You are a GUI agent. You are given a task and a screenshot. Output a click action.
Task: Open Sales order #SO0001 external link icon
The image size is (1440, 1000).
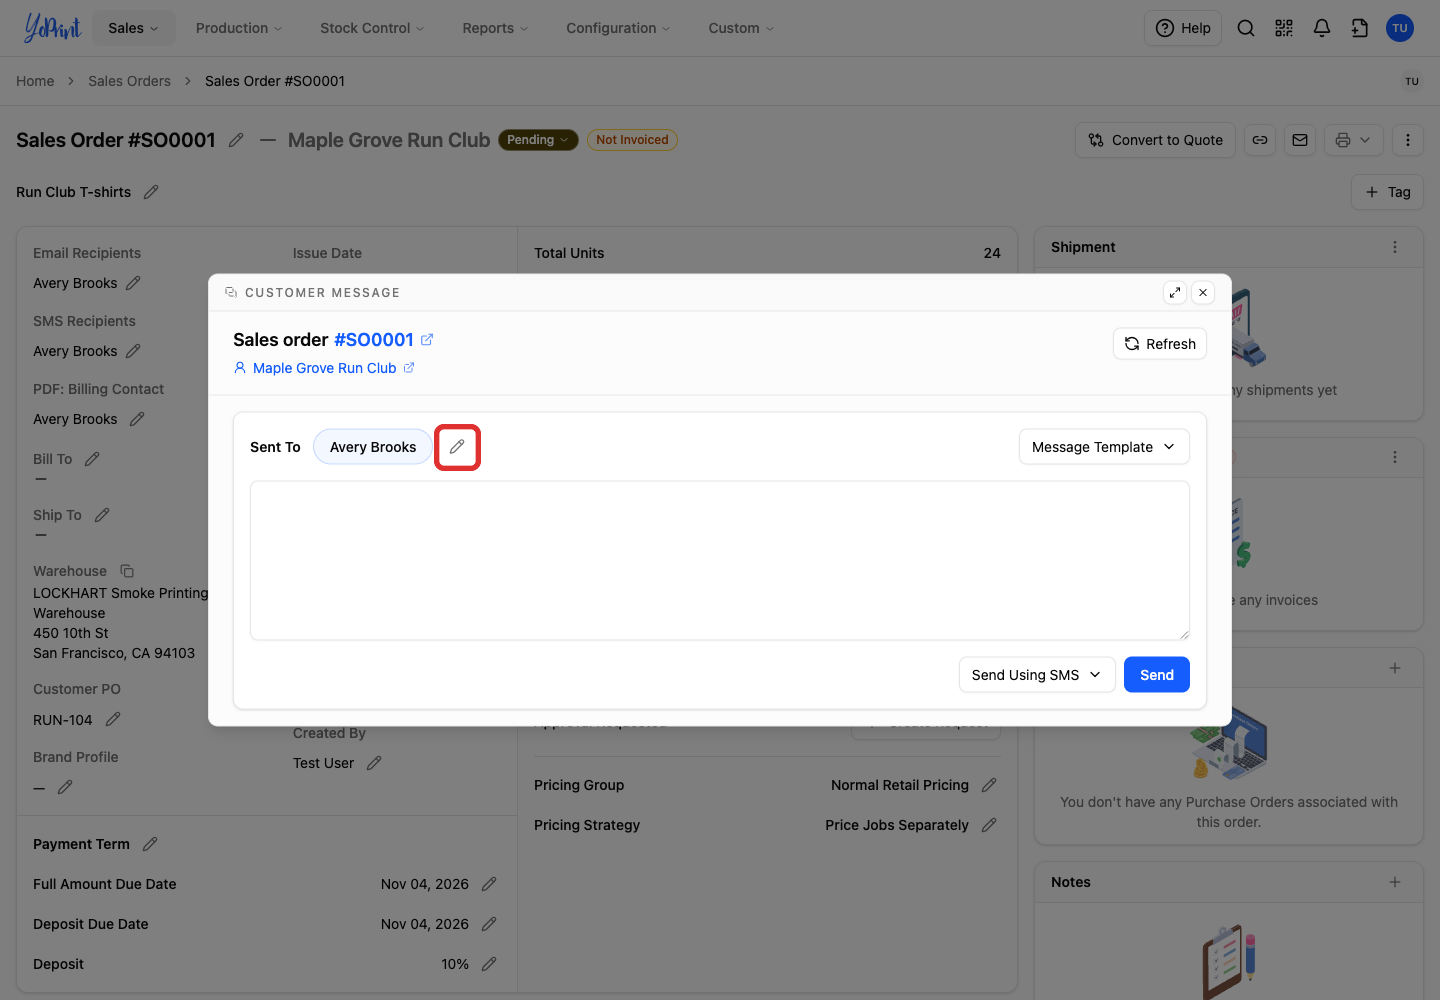[x=427, y=340]
